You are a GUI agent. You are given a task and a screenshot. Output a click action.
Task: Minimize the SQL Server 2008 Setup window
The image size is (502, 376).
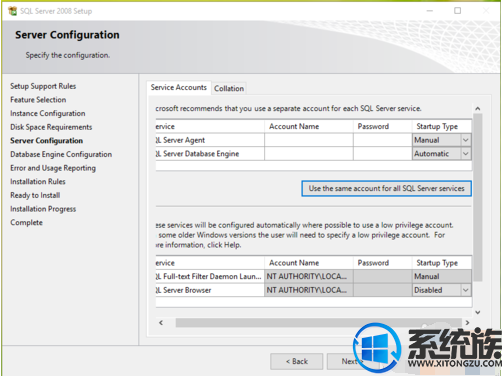(430, 11)
